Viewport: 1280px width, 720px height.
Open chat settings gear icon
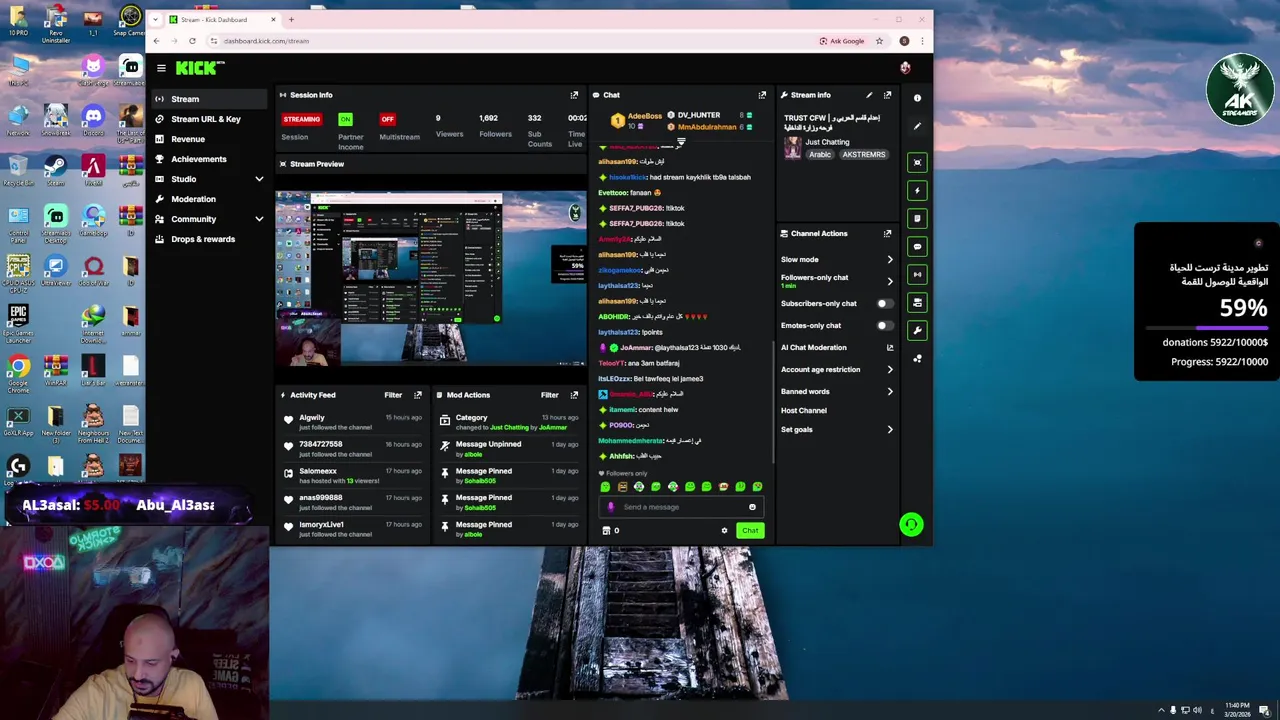click(x=724, y=531)
